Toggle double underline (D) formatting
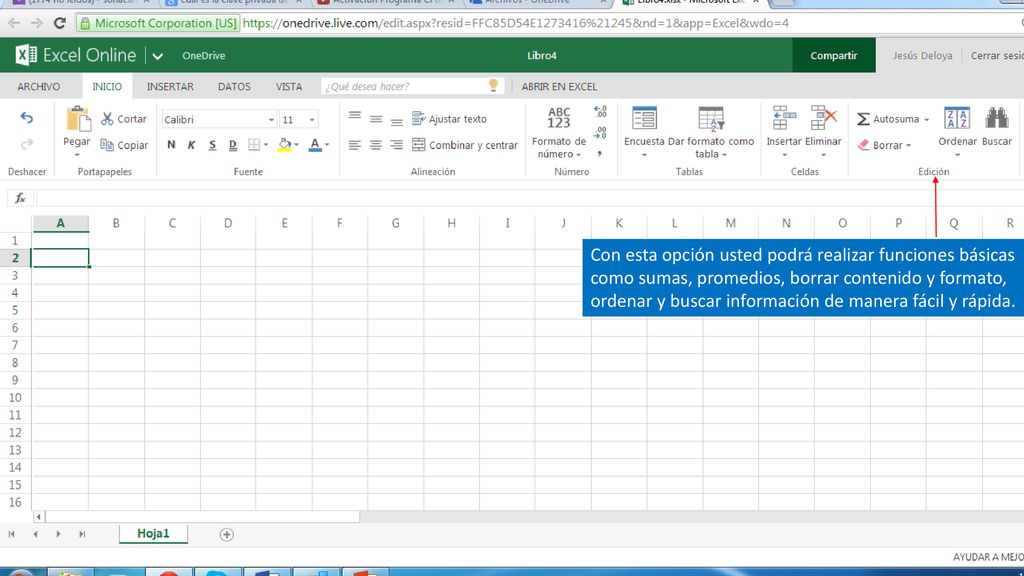This screenshot has height=576, width=1024. pyautogui.click(x=232, y=144)
